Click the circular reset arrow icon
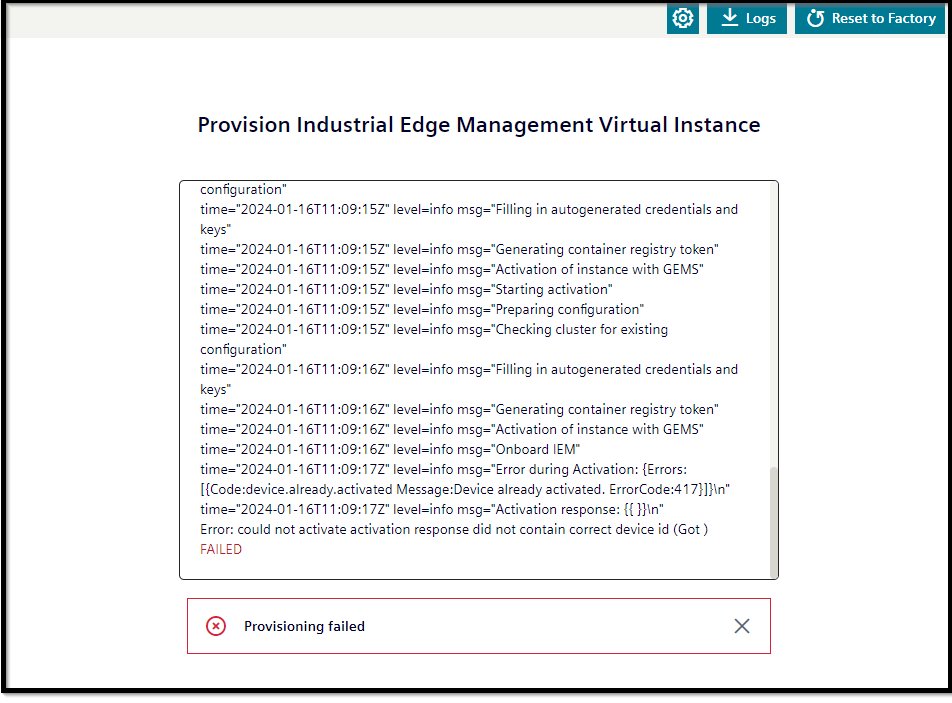This screenshot has width=952, height=703. click(815, 19)
